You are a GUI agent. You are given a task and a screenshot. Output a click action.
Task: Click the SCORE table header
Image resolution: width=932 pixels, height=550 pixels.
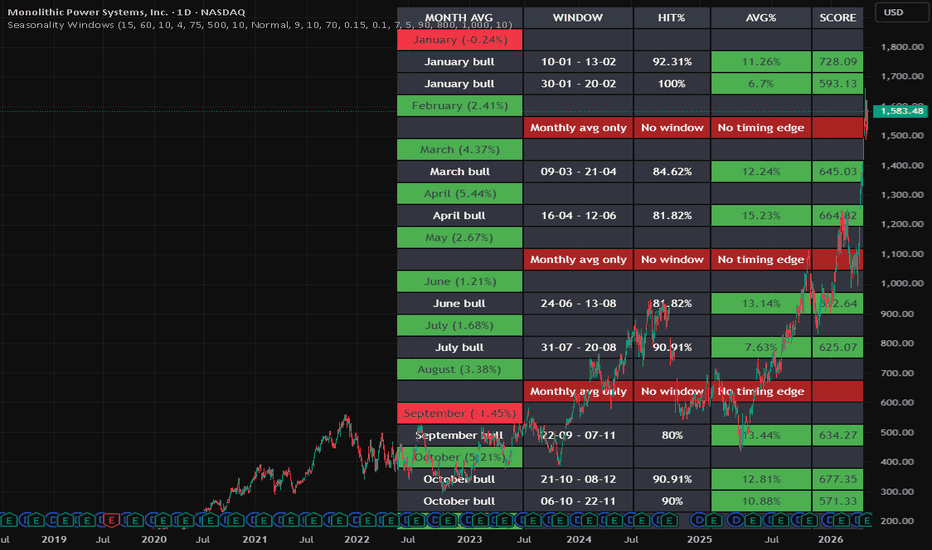pos(837,18)
